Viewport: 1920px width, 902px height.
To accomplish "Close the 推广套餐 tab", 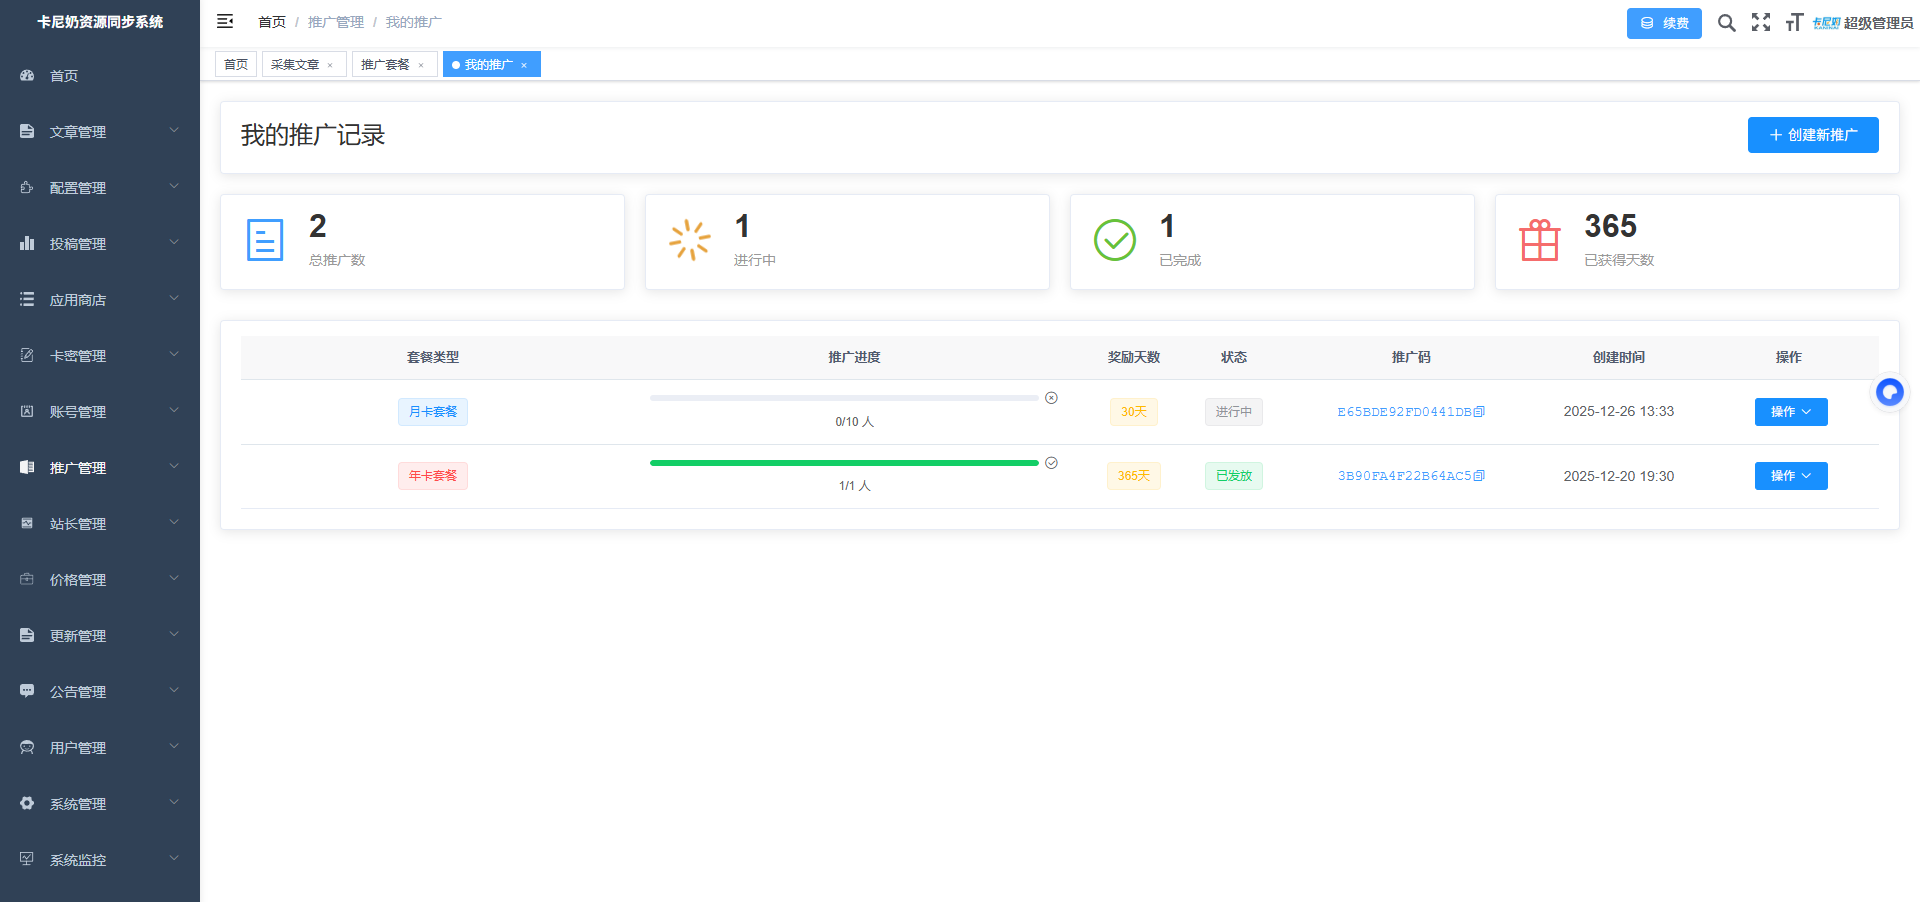I will (421, 65).
